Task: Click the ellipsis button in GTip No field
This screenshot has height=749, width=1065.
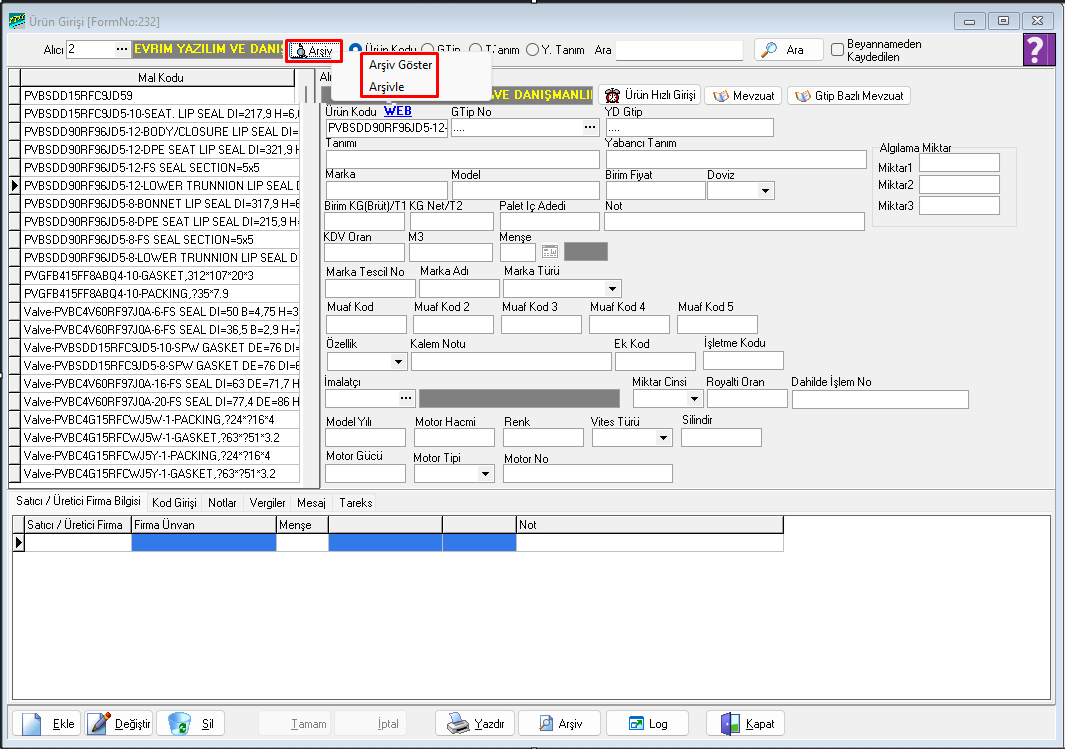Action: [590, 127]
